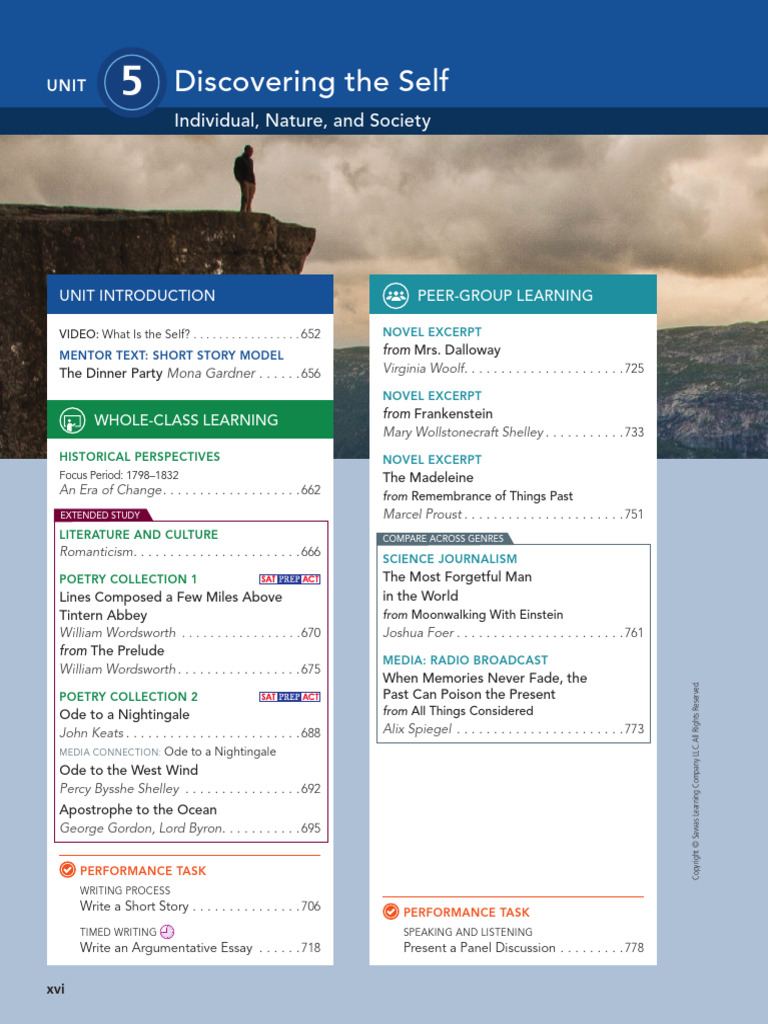The height and width of the screenshot is (1024, 768).
Task: Click checkmark icon beside left Performance Task
Action: [x=67, y=870]
